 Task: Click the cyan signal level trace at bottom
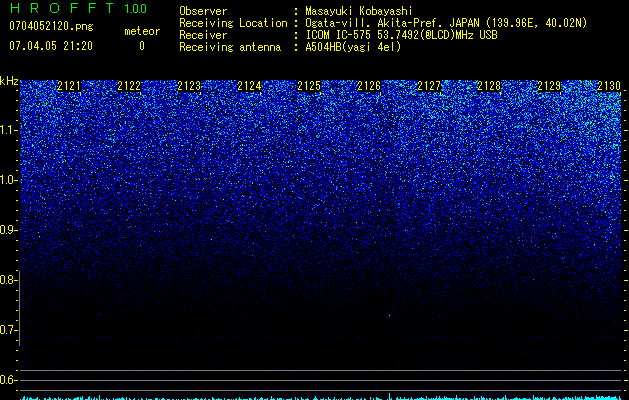click(321, 398)
